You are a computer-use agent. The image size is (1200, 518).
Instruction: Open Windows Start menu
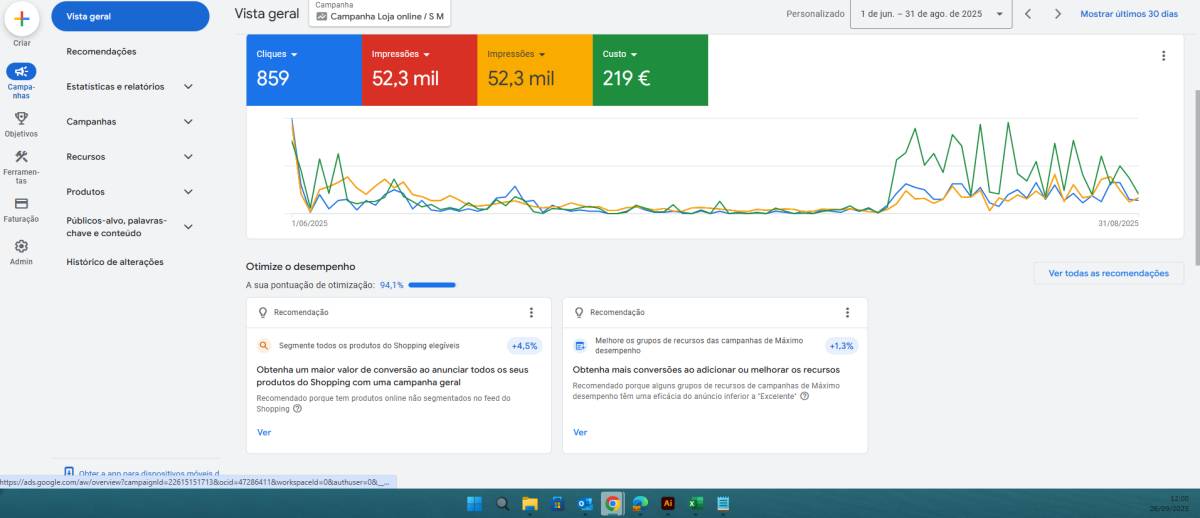474,504
